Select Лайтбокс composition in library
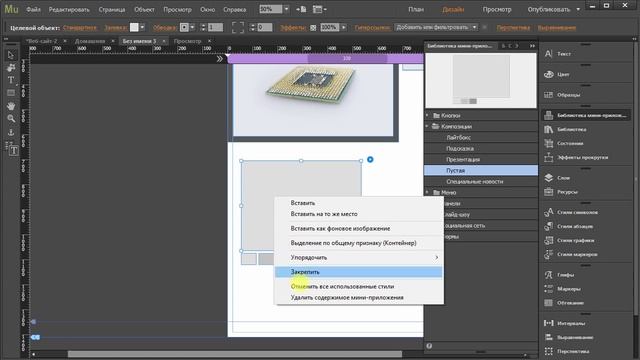Image resolution: width=640 pixels, height=360 pixels. [481, 138]
